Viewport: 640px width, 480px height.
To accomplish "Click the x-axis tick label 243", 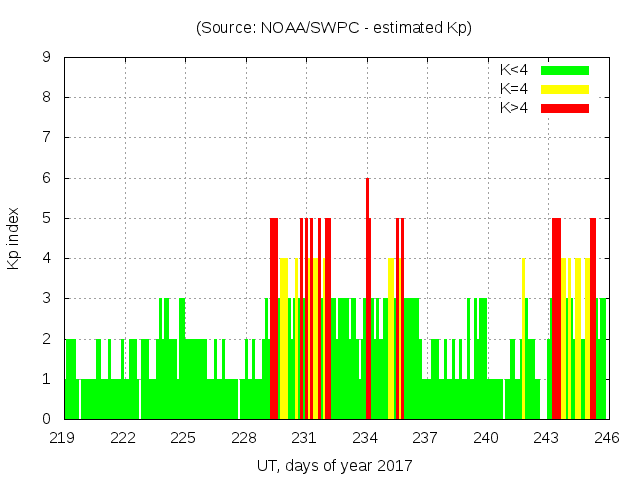I will tap(547, 438).
